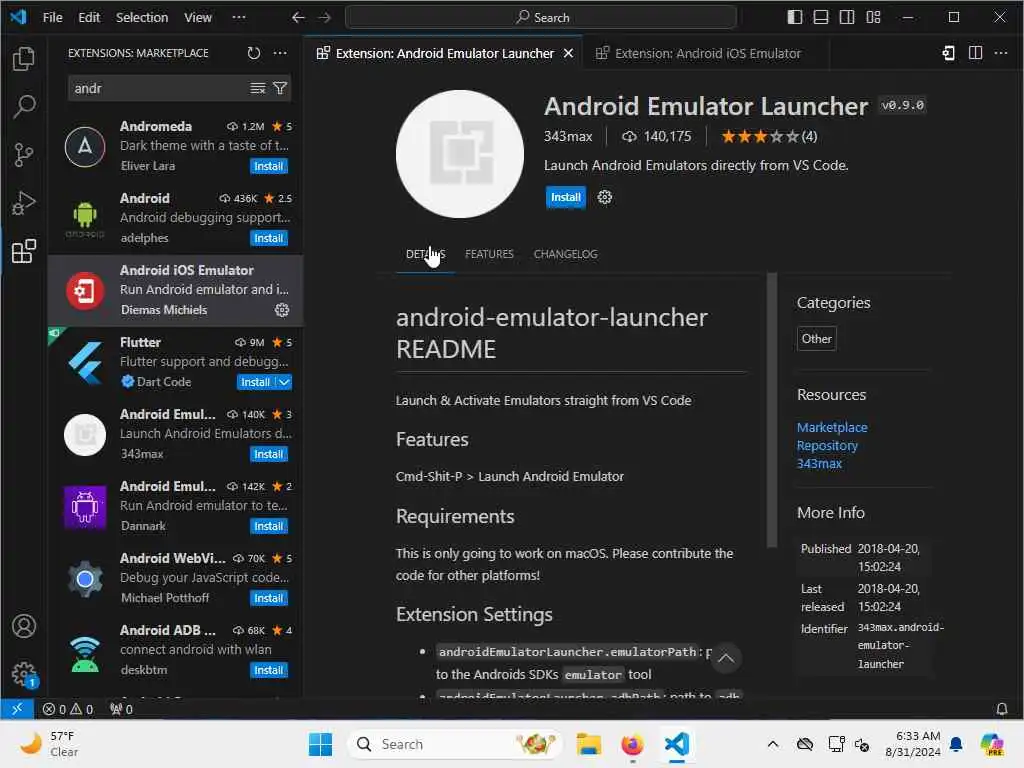Image resolution: width=1024 pixels, height=768 pixels.
Task: Install Android Emulator Launcher from details page
Action: [566, 197]
